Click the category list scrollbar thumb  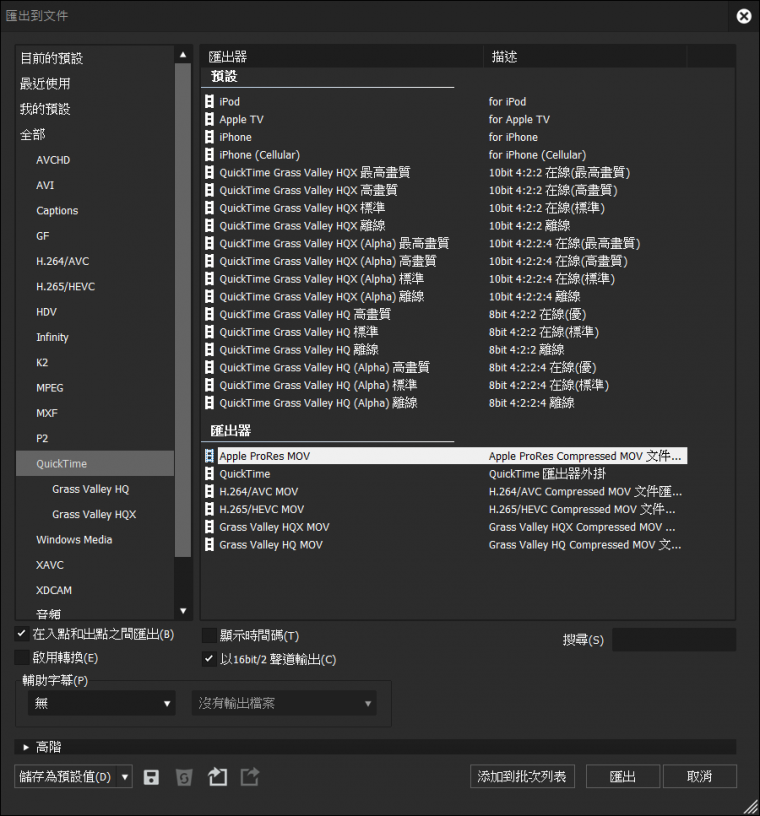(x=183, y=310)
